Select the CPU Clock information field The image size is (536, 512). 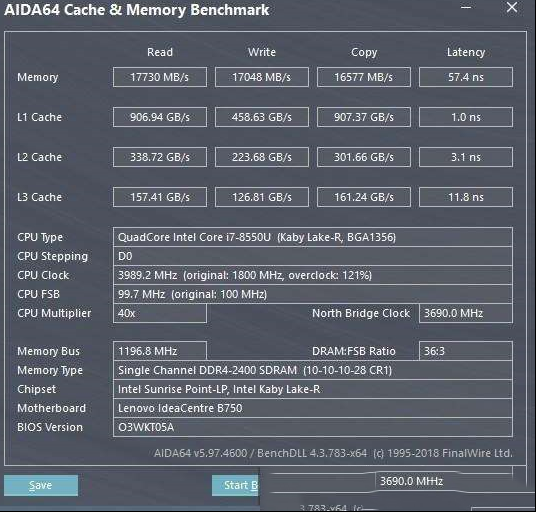click(x=313, y=275)
